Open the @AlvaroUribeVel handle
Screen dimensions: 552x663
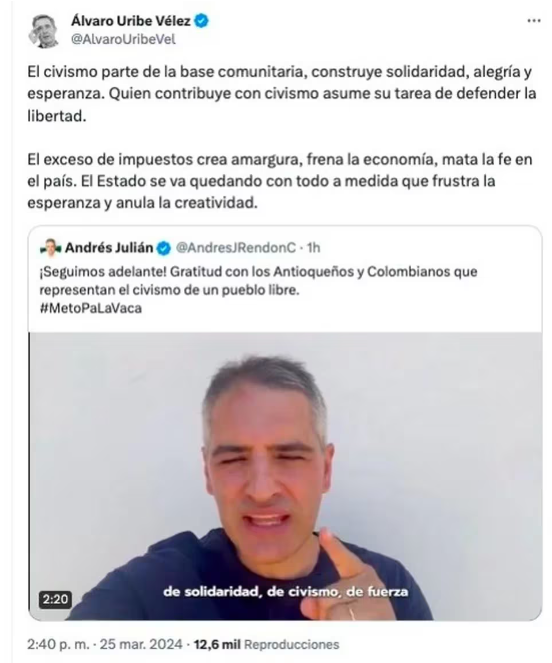click(x=123, y=39)
